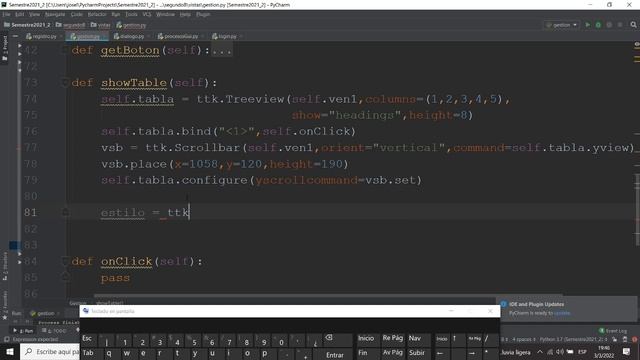Start debugging with the green bug icon
The height and width of the screenshot is (360, 640).
pos(598,25)
